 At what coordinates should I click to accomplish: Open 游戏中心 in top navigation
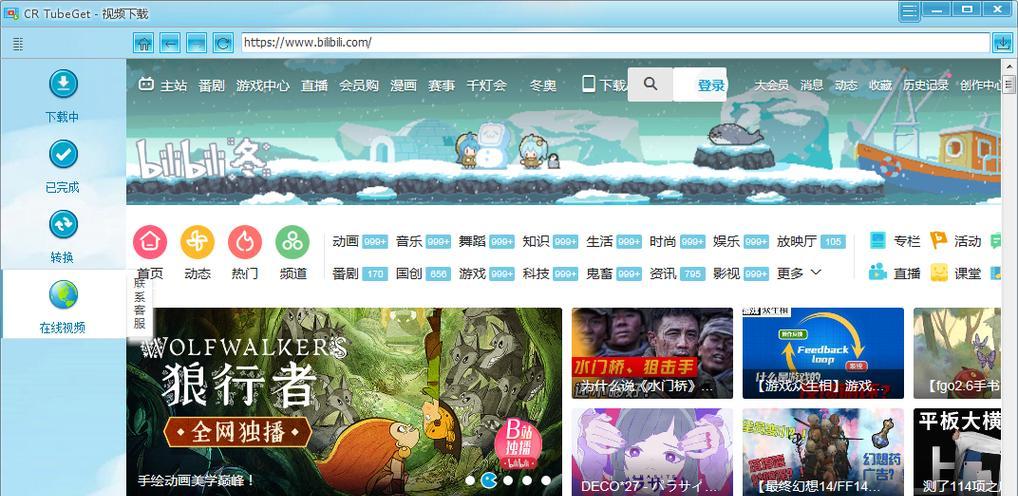(x=262, y=85)
